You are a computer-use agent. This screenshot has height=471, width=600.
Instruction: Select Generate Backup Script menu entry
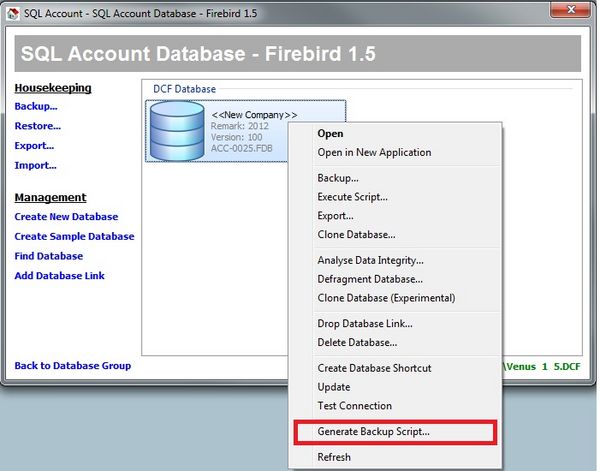(373, 432)
